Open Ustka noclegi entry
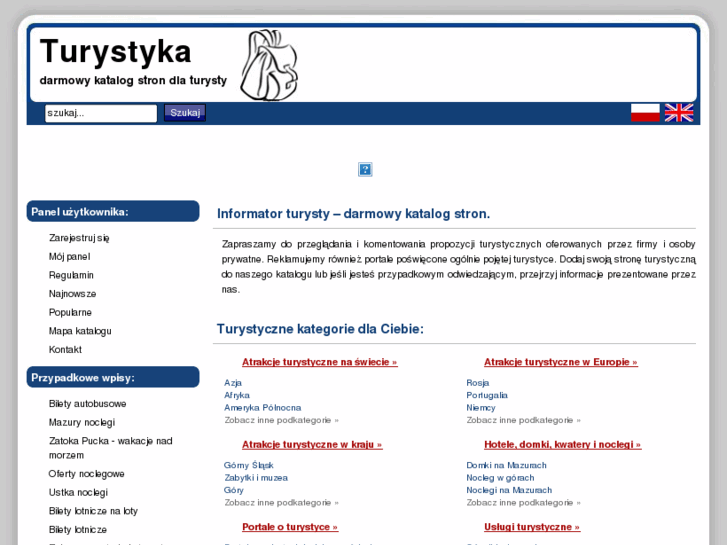The width and height of the screenshot is (727, 545). (x=78, y=492)
